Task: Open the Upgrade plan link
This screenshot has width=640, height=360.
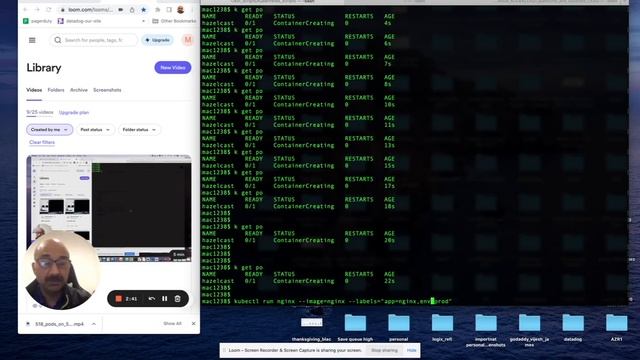Action: [74, 112]
